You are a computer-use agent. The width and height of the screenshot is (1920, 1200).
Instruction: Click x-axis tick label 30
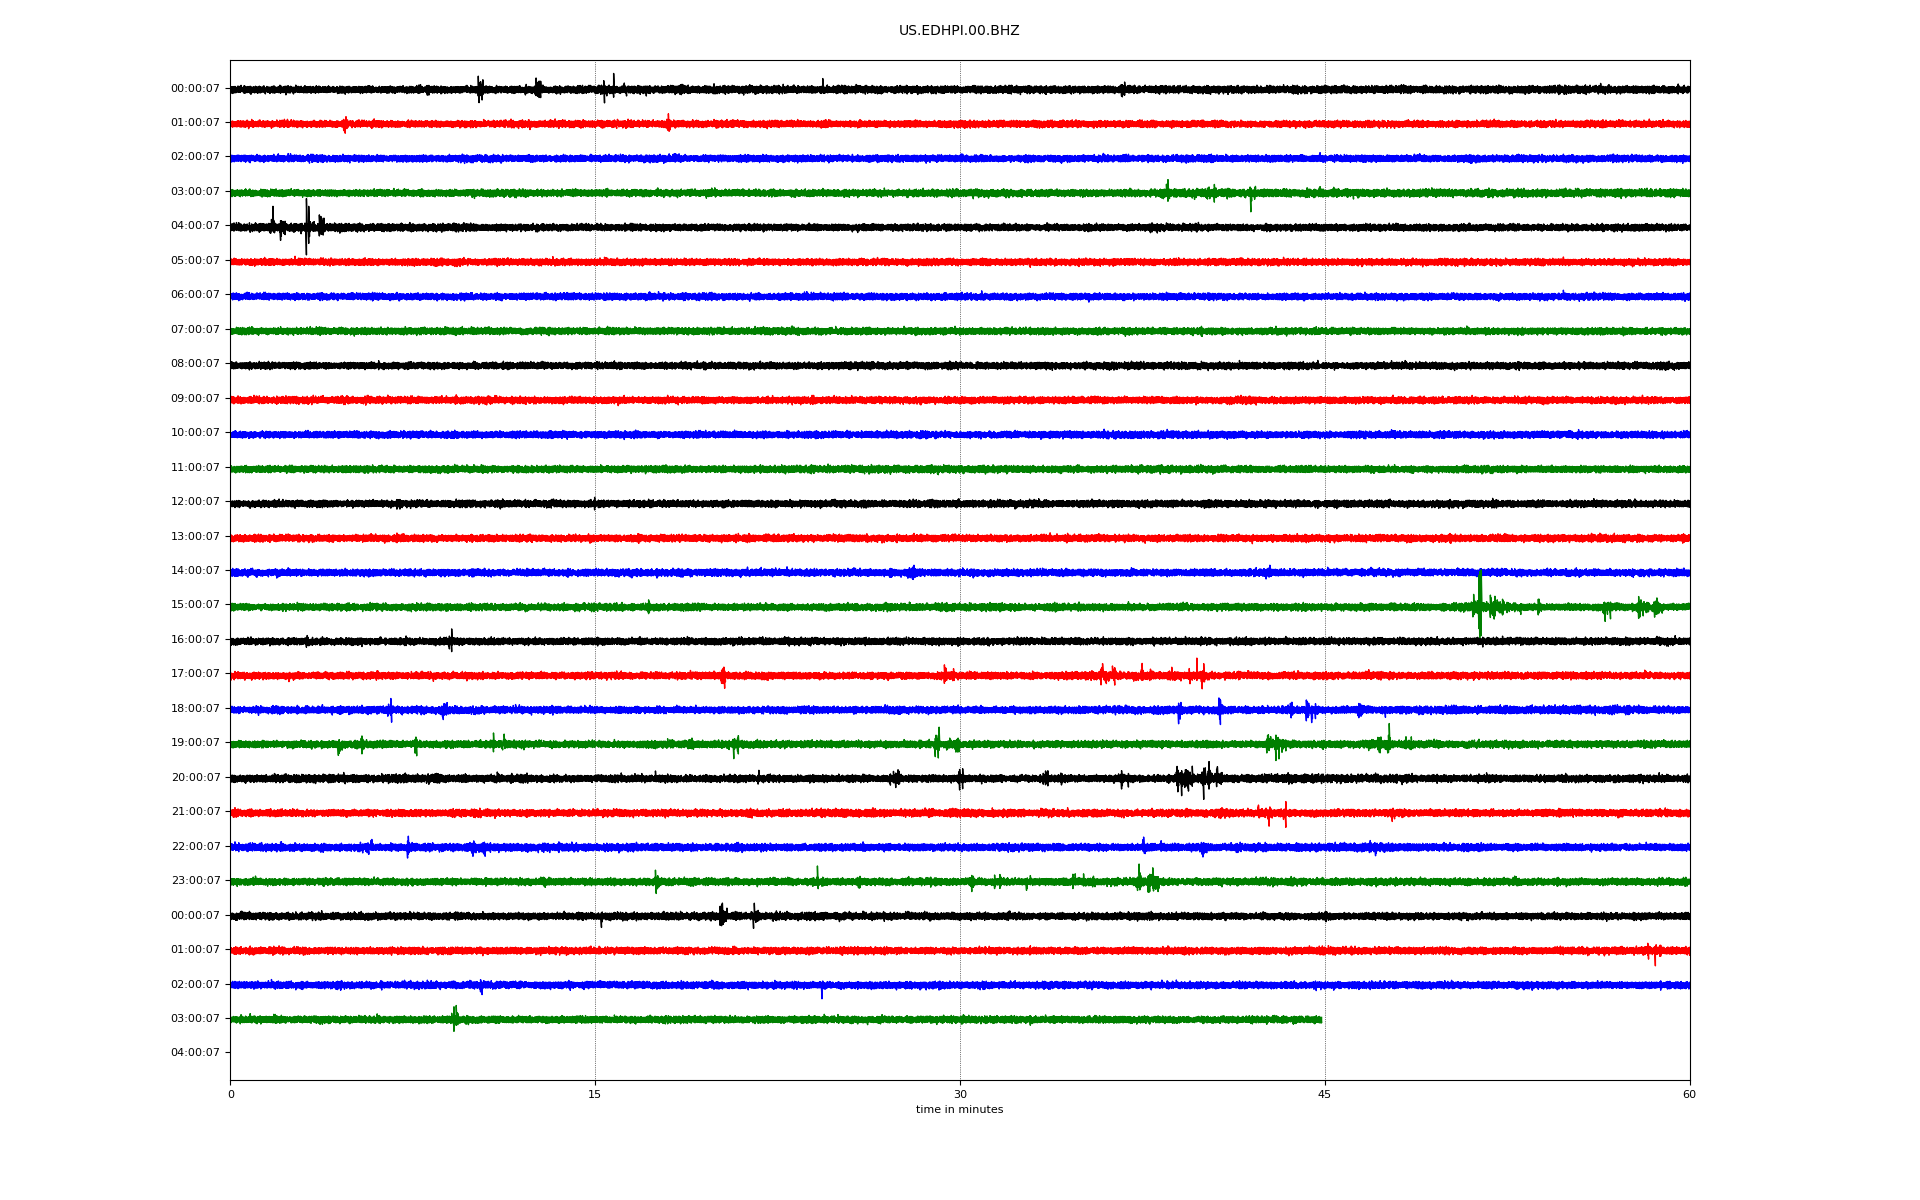[x=960, y=1094]
